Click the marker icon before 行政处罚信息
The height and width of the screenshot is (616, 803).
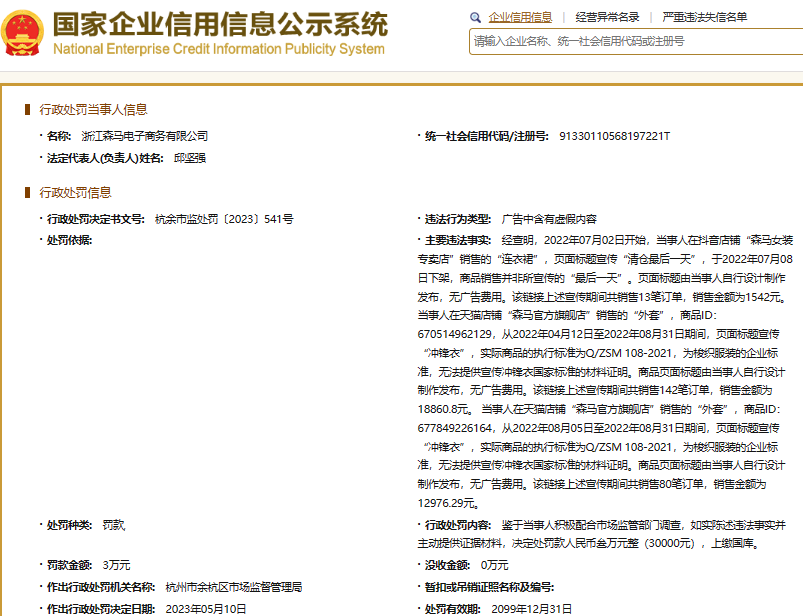28,192
